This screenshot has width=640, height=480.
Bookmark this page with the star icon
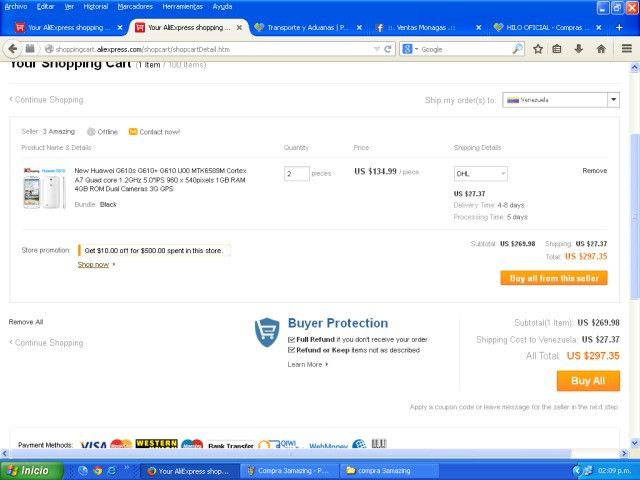538,49
